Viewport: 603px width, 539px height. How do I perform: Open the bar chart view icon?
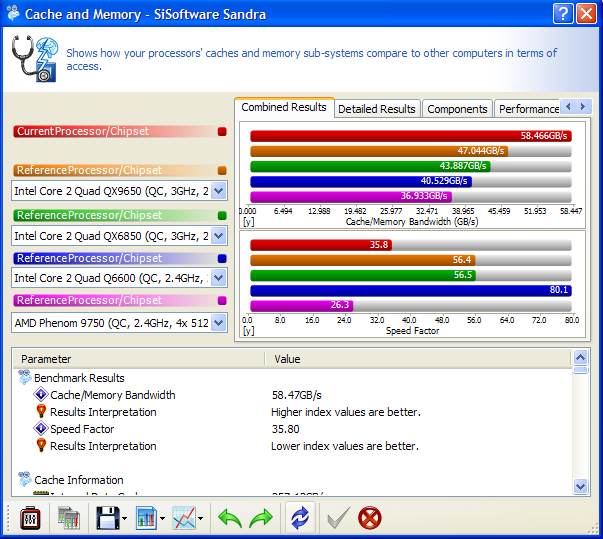(x=146, y=519)
